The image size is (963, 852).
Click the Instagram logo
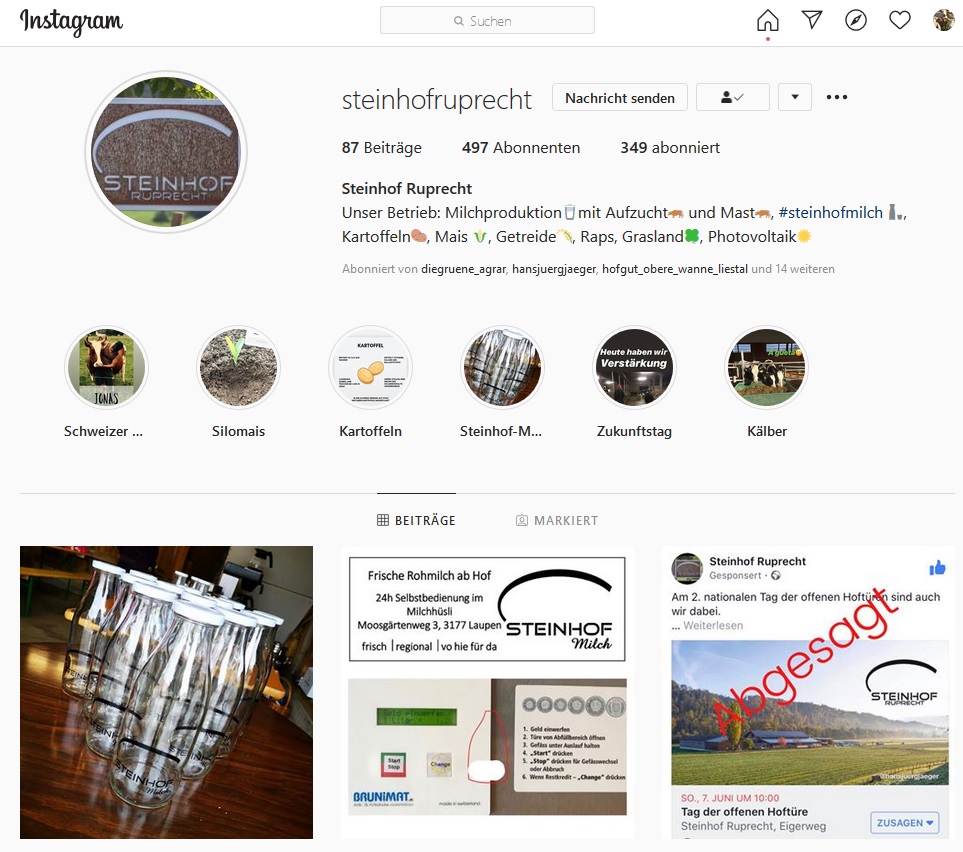[71, 22]
